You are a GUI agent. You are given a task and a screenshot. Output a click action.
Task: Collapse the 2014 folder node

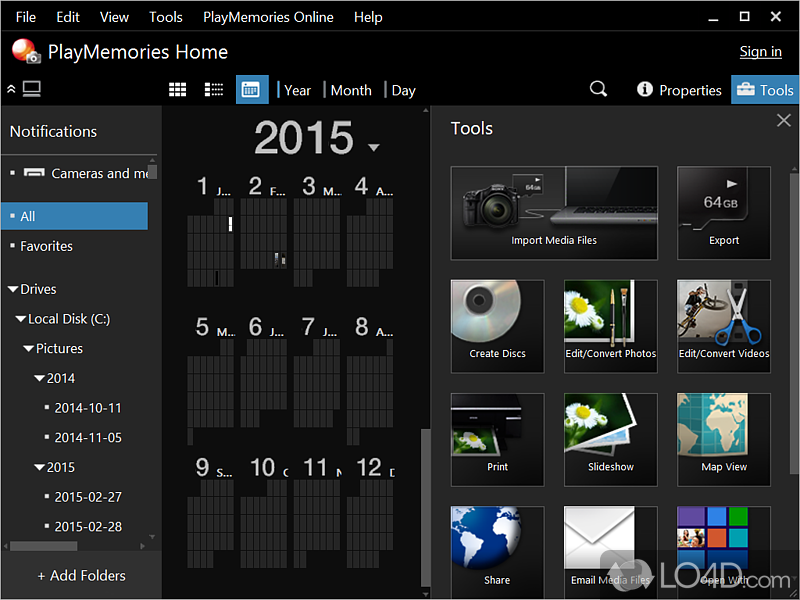click(x=39, y=378)
